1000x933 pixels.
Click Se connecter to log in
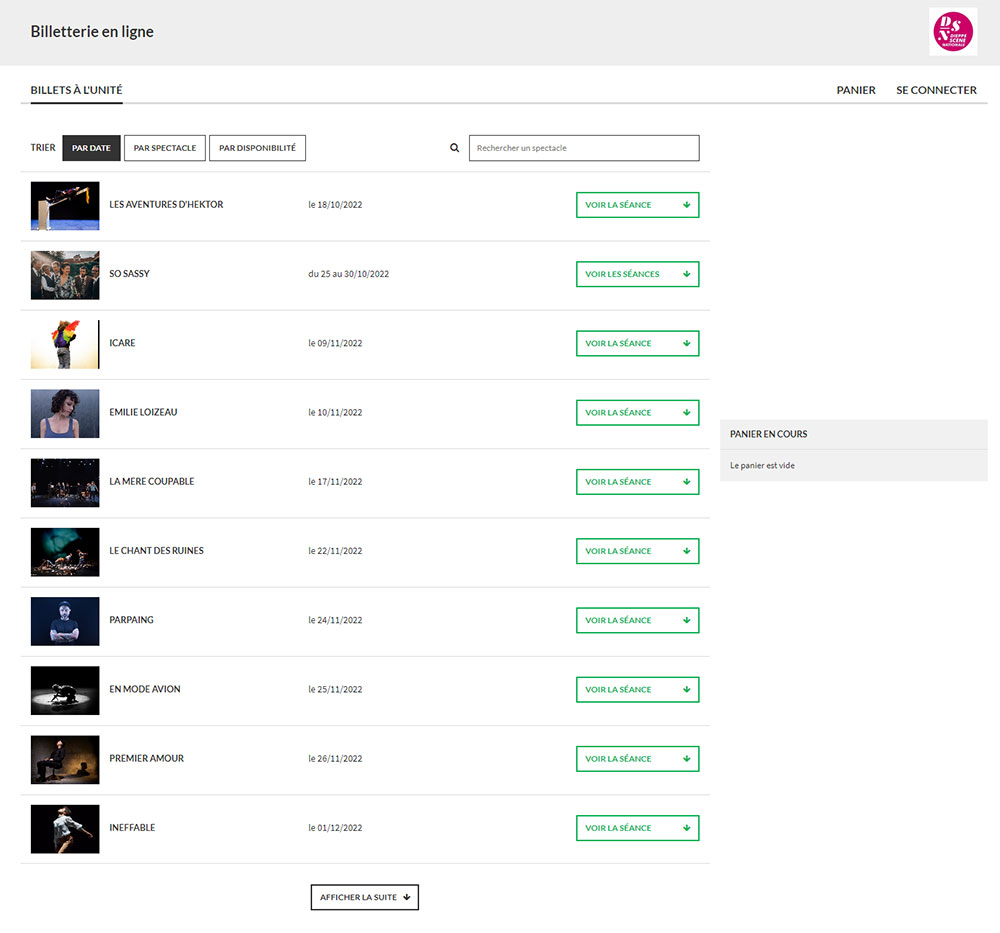tap(936, 90)
